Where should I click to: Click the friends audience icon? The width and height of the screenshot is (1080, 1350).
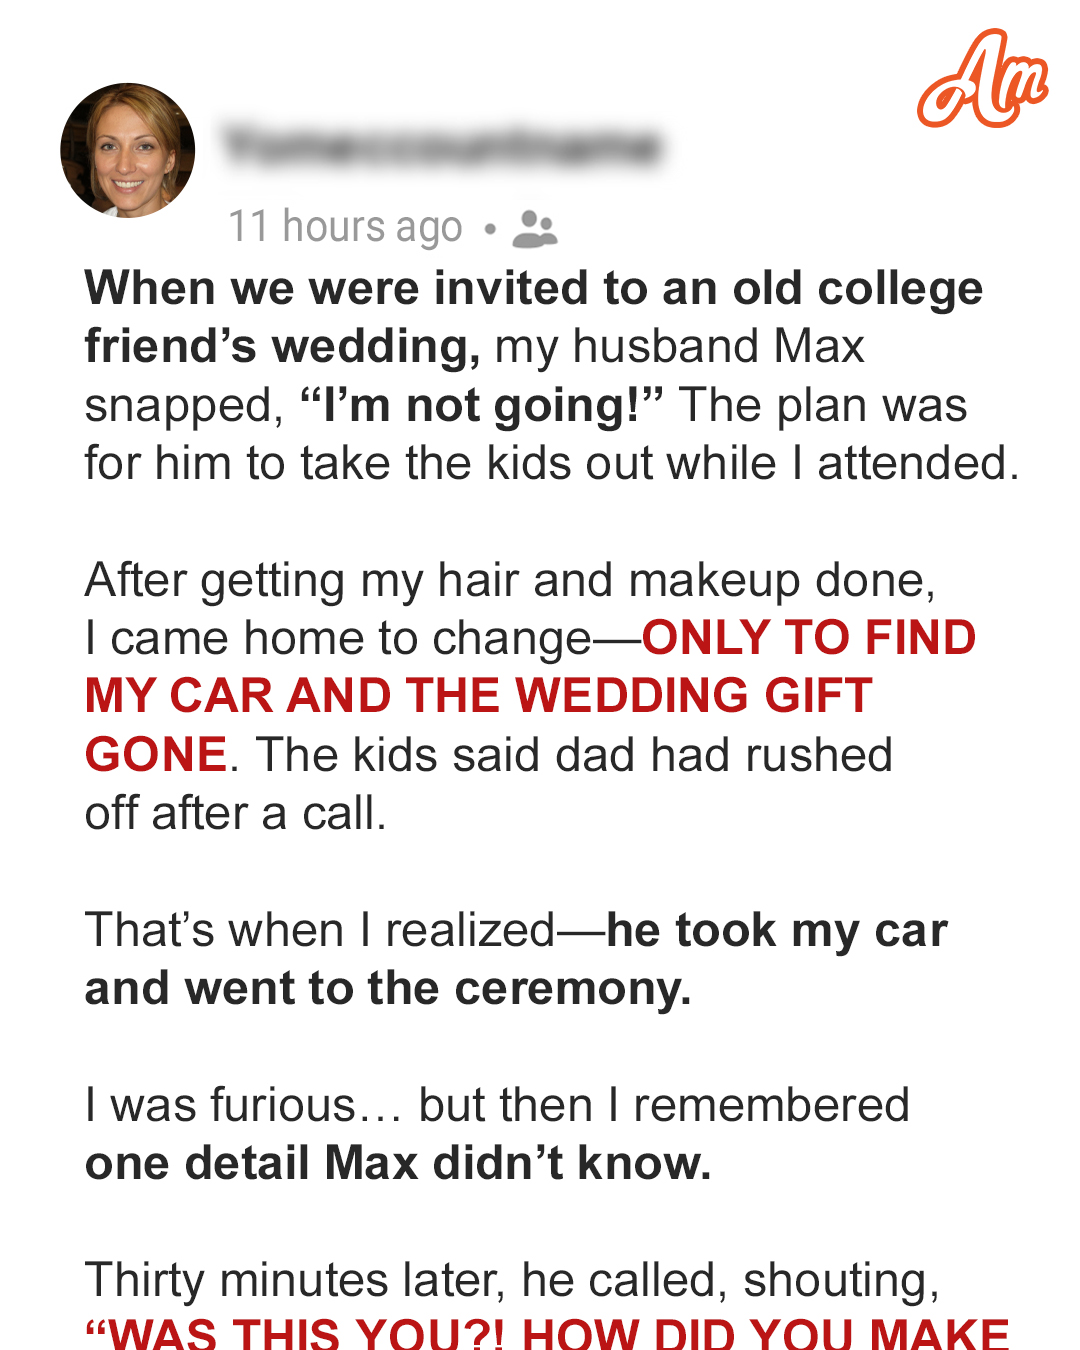tap(534, 228)
